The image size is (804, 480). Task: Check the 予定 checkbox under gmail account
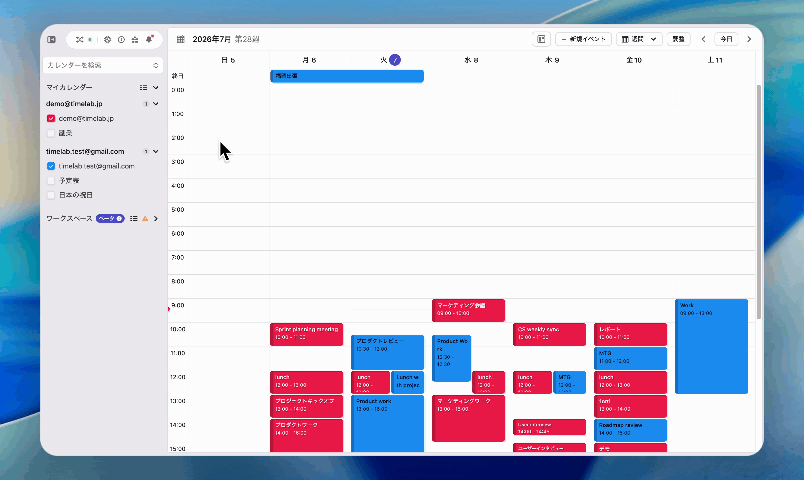coord(51,181)
